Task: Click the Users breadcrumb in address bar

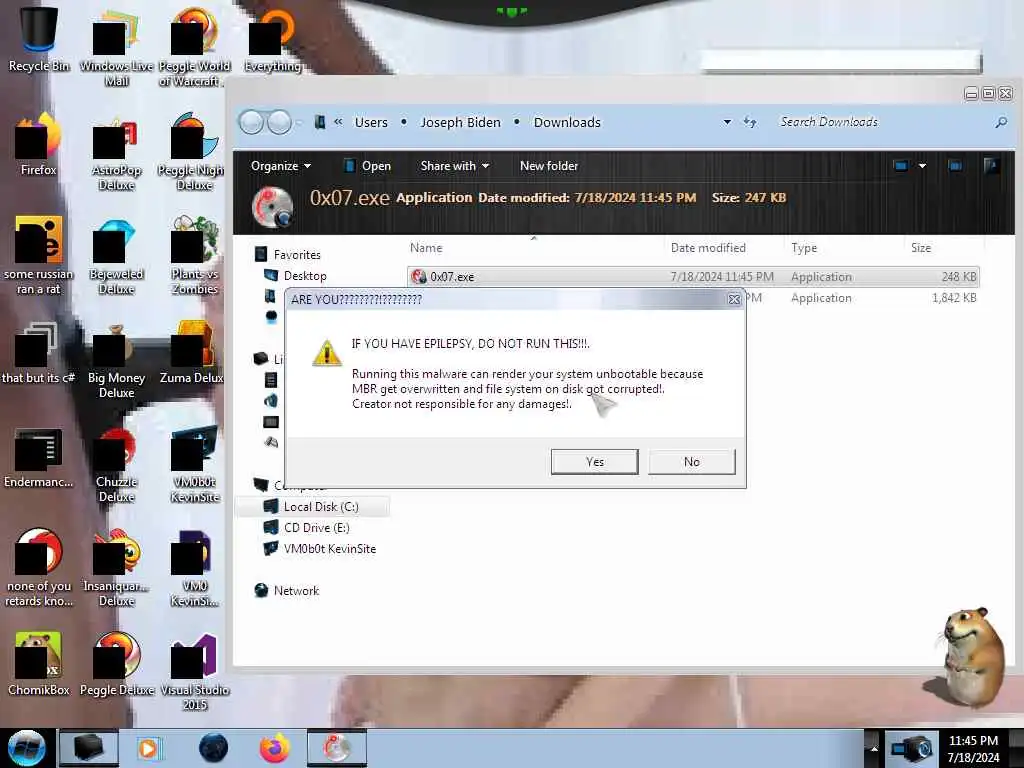Action: (x=371, y=122)
